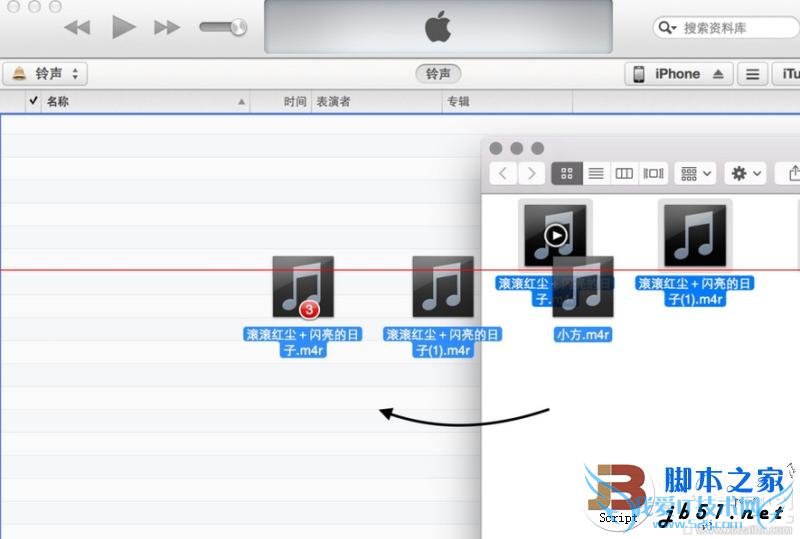
Task: Toggle the checkmark column header
Action: click(x=33, y=101)
